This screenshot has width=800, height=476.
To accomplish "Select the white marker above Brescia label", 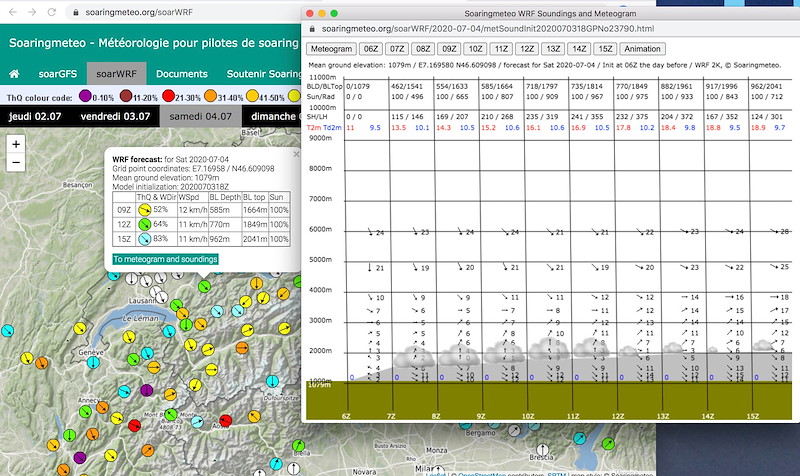I will pos(543,449).
